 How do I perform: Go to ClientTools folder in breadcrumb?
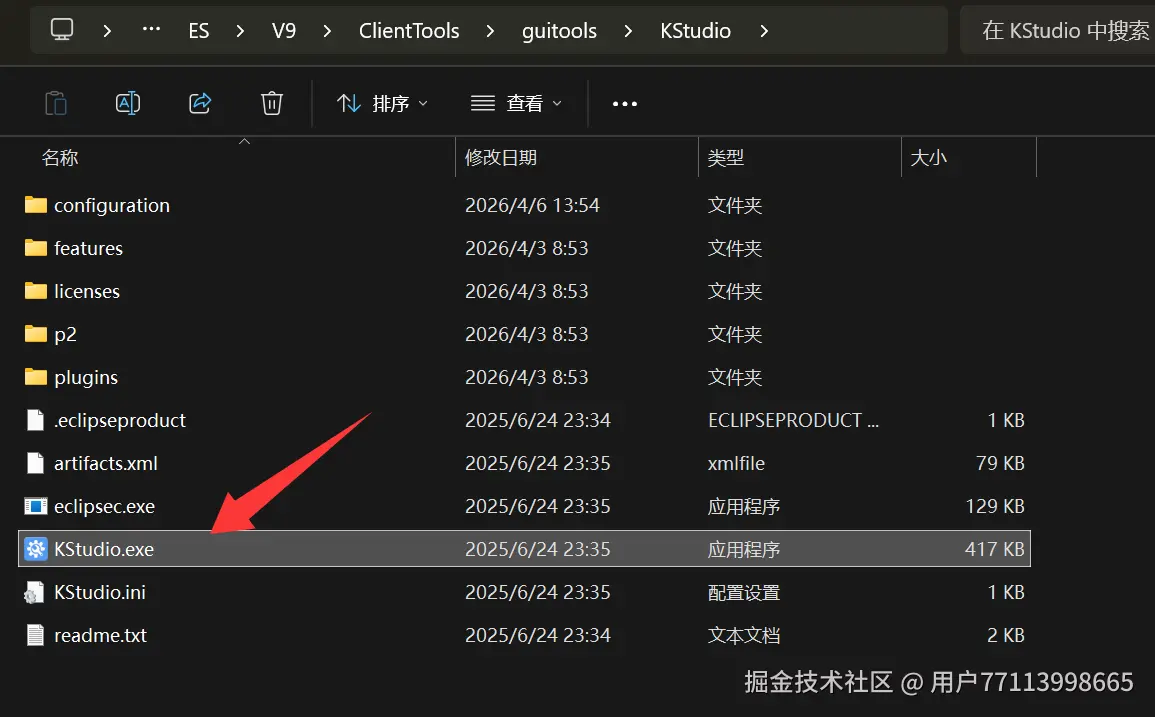point(409,31)
